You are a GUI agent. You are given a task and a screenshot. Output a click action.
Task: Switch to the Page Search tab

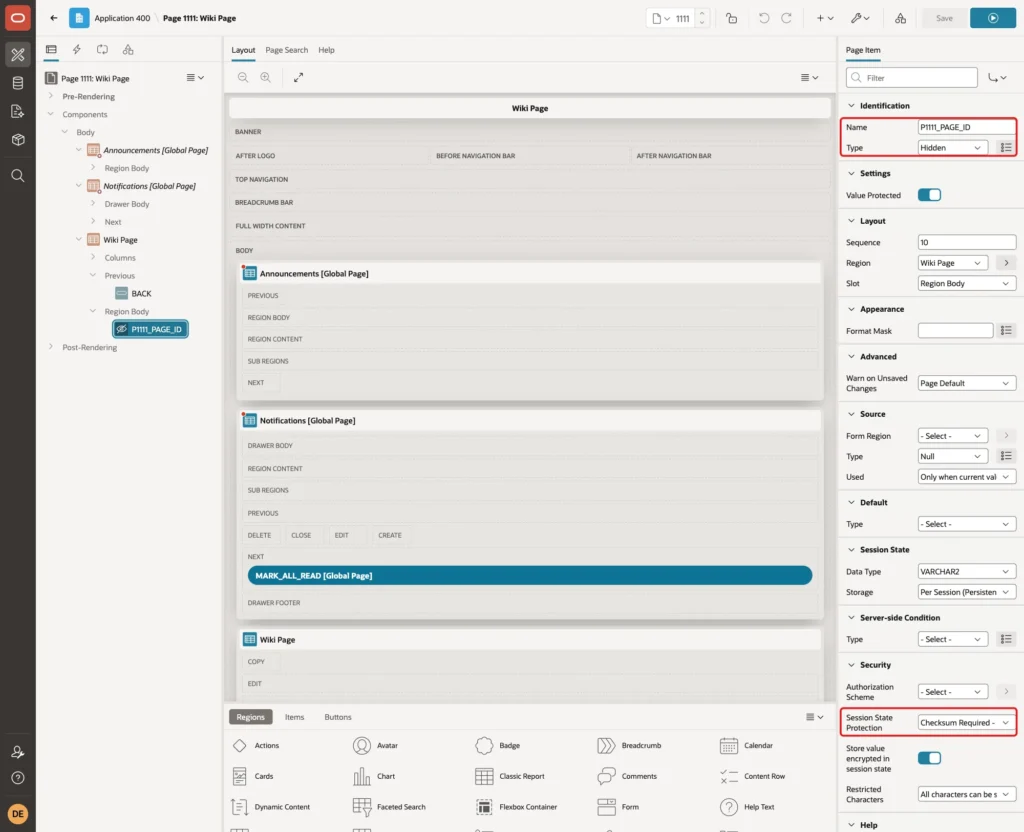(286, 50)
